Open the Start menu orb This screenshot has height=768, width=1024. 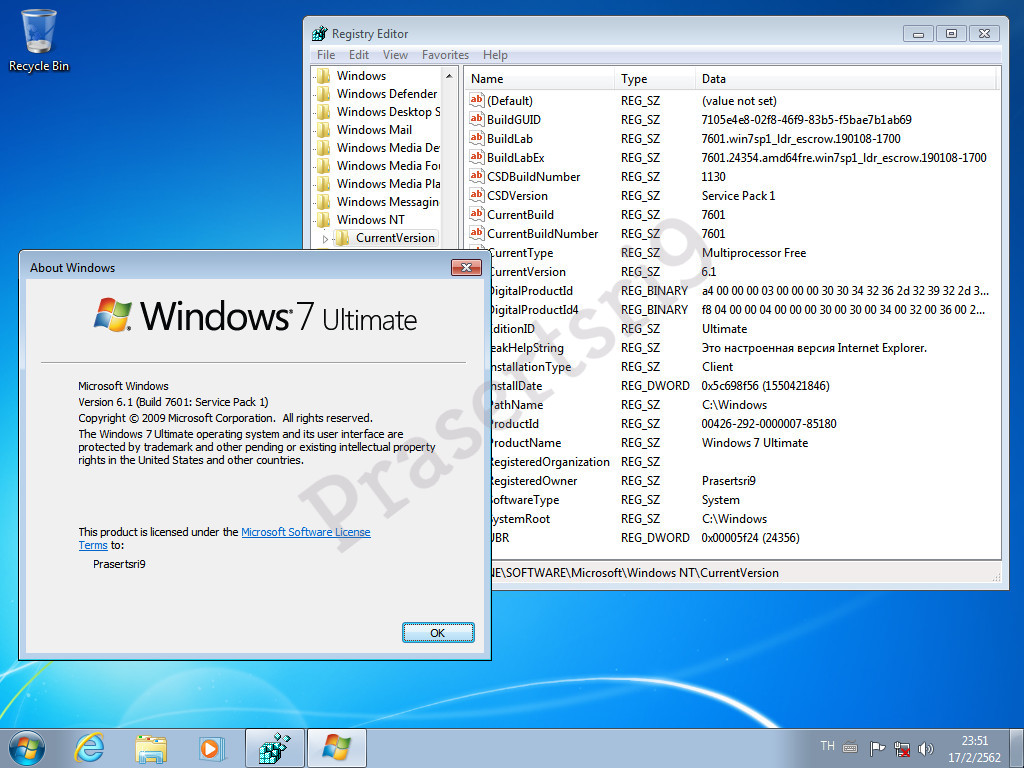pyautogui.click(x=27, y=748)
